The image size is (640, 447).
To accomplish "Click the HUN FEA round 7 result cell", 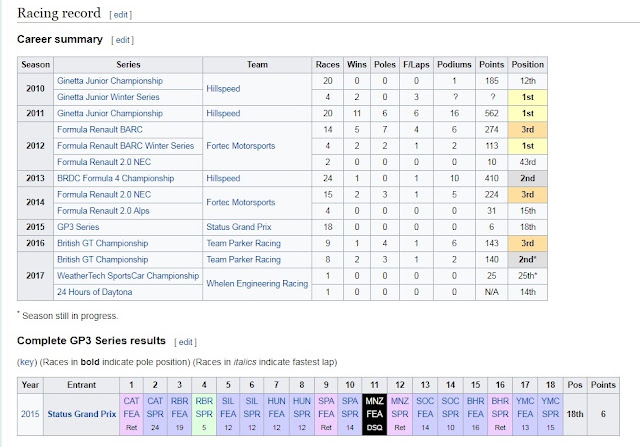I will pyautogui.click(x=276, y=414).
